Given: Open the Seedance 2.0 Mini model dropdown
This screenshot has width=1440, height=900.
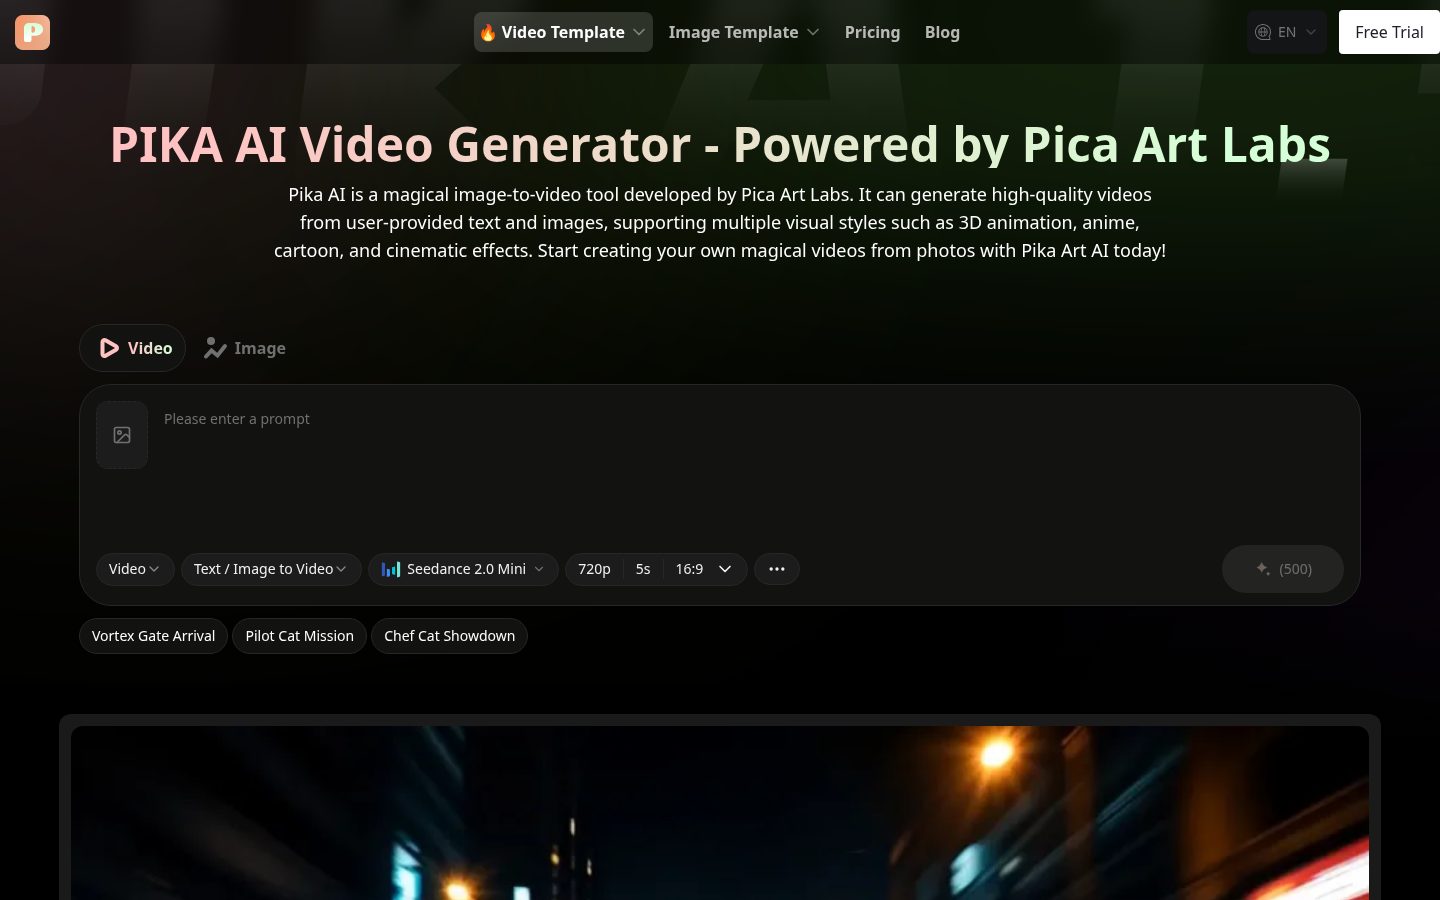Looking at the screenshot, I should pos(463,569).
